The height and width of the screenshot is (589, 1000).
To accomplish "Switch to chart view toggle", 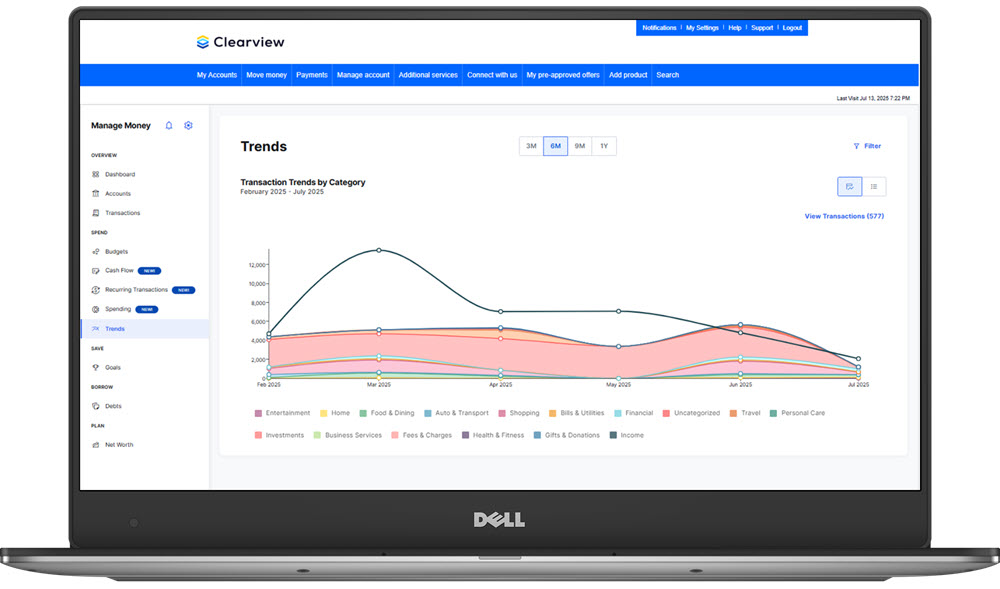I will point(849,186).
